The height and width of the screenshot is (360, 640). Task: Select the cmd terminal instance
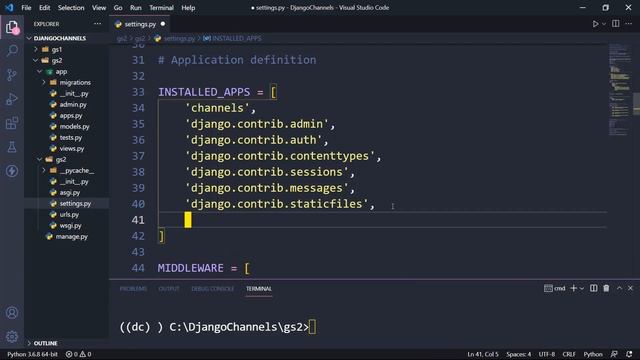point(555,288)
